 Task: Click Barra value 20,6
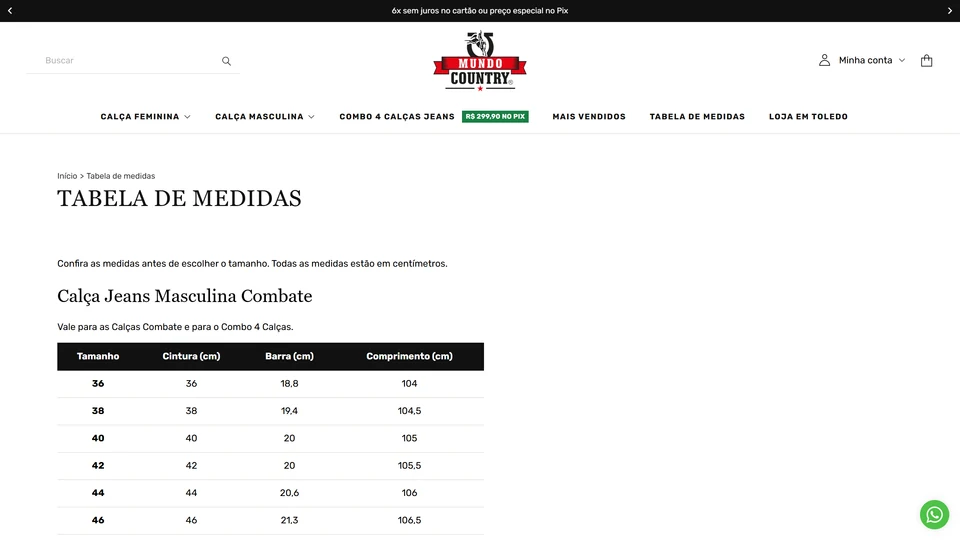[x=289, y=493]
